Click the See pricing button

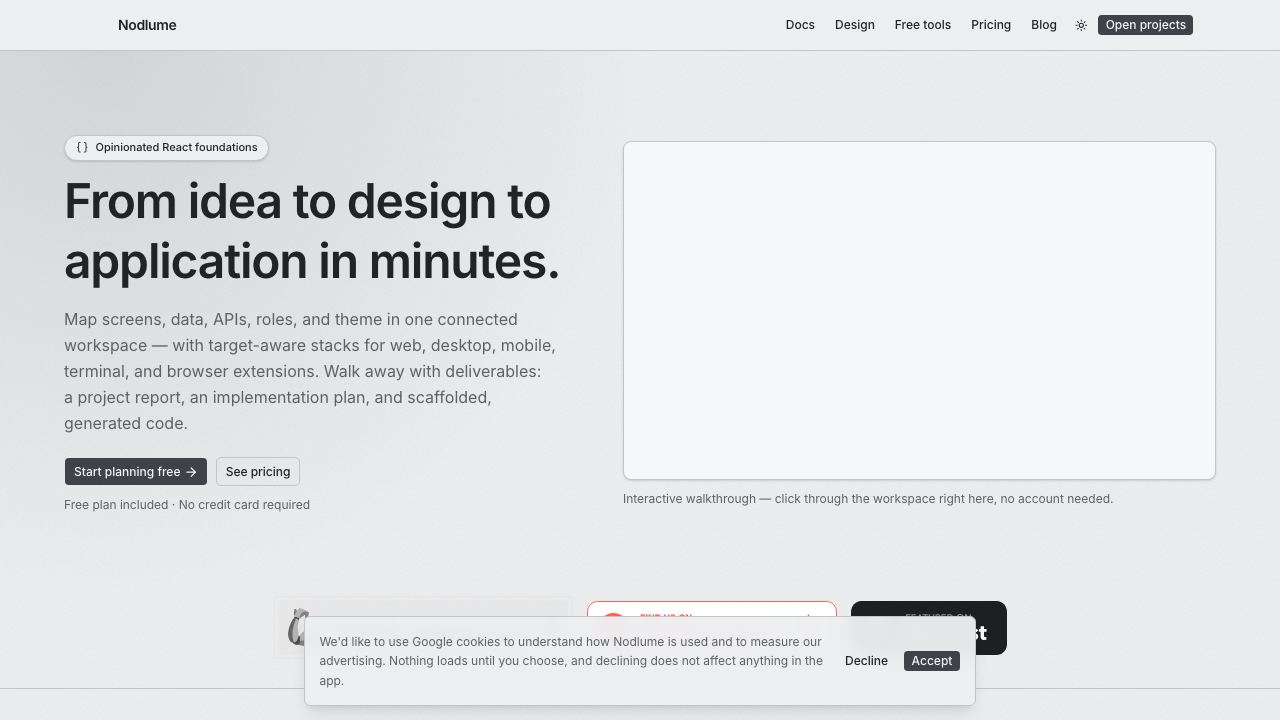258,472
